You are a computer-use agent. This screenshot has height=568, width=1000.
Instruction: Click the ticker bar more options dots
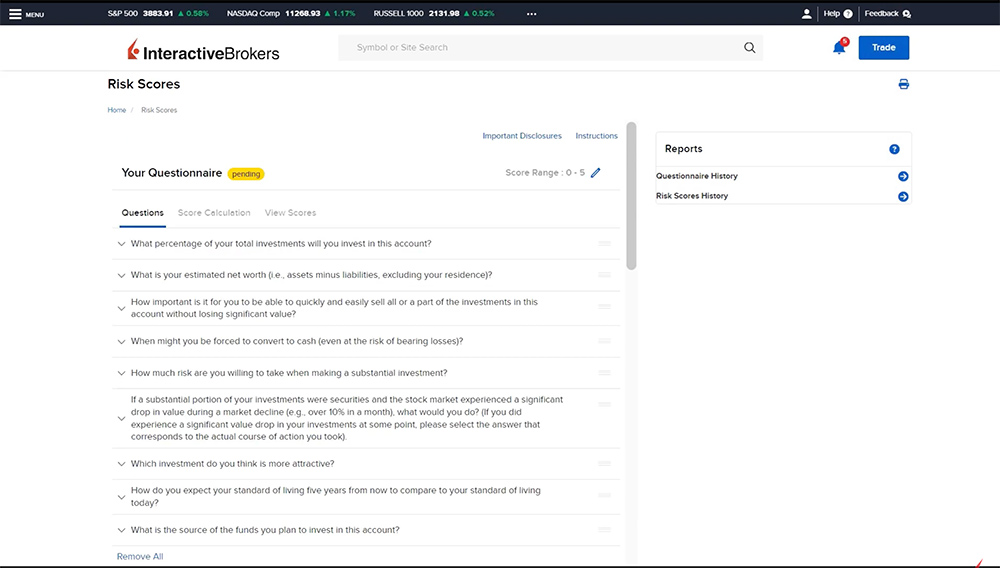531,14
